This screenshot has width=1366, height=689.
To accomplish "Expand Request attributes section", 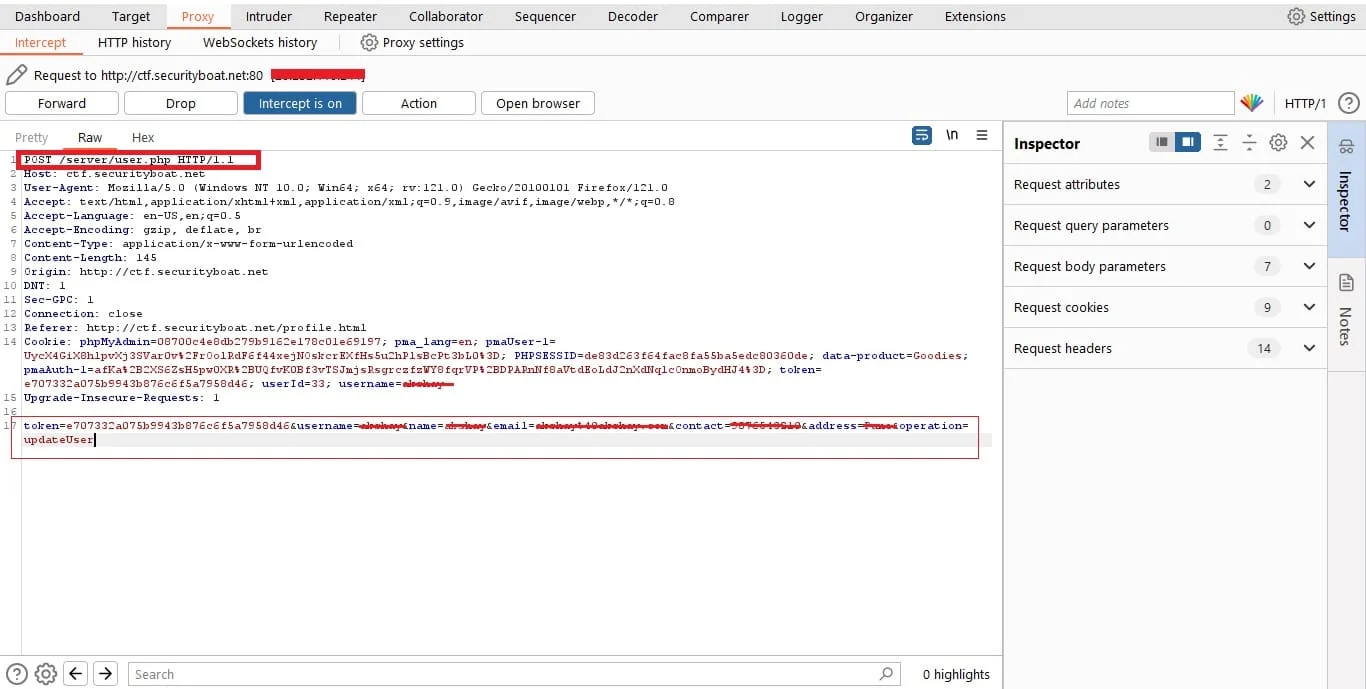I will click(x=1309, y=184).
